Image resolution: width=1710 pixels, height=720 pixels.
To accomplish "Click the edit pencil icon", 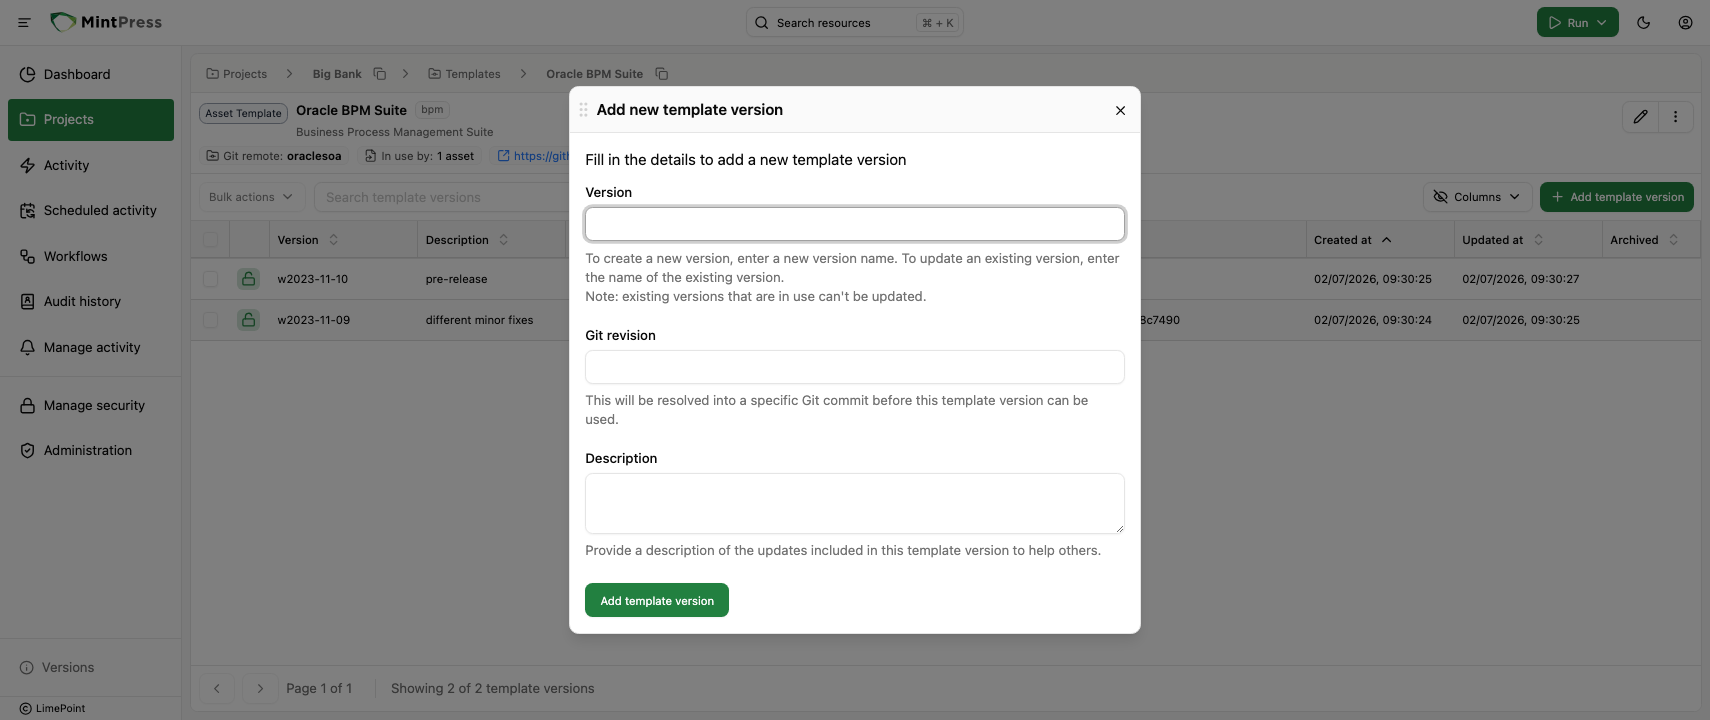I will [1640, 117].
